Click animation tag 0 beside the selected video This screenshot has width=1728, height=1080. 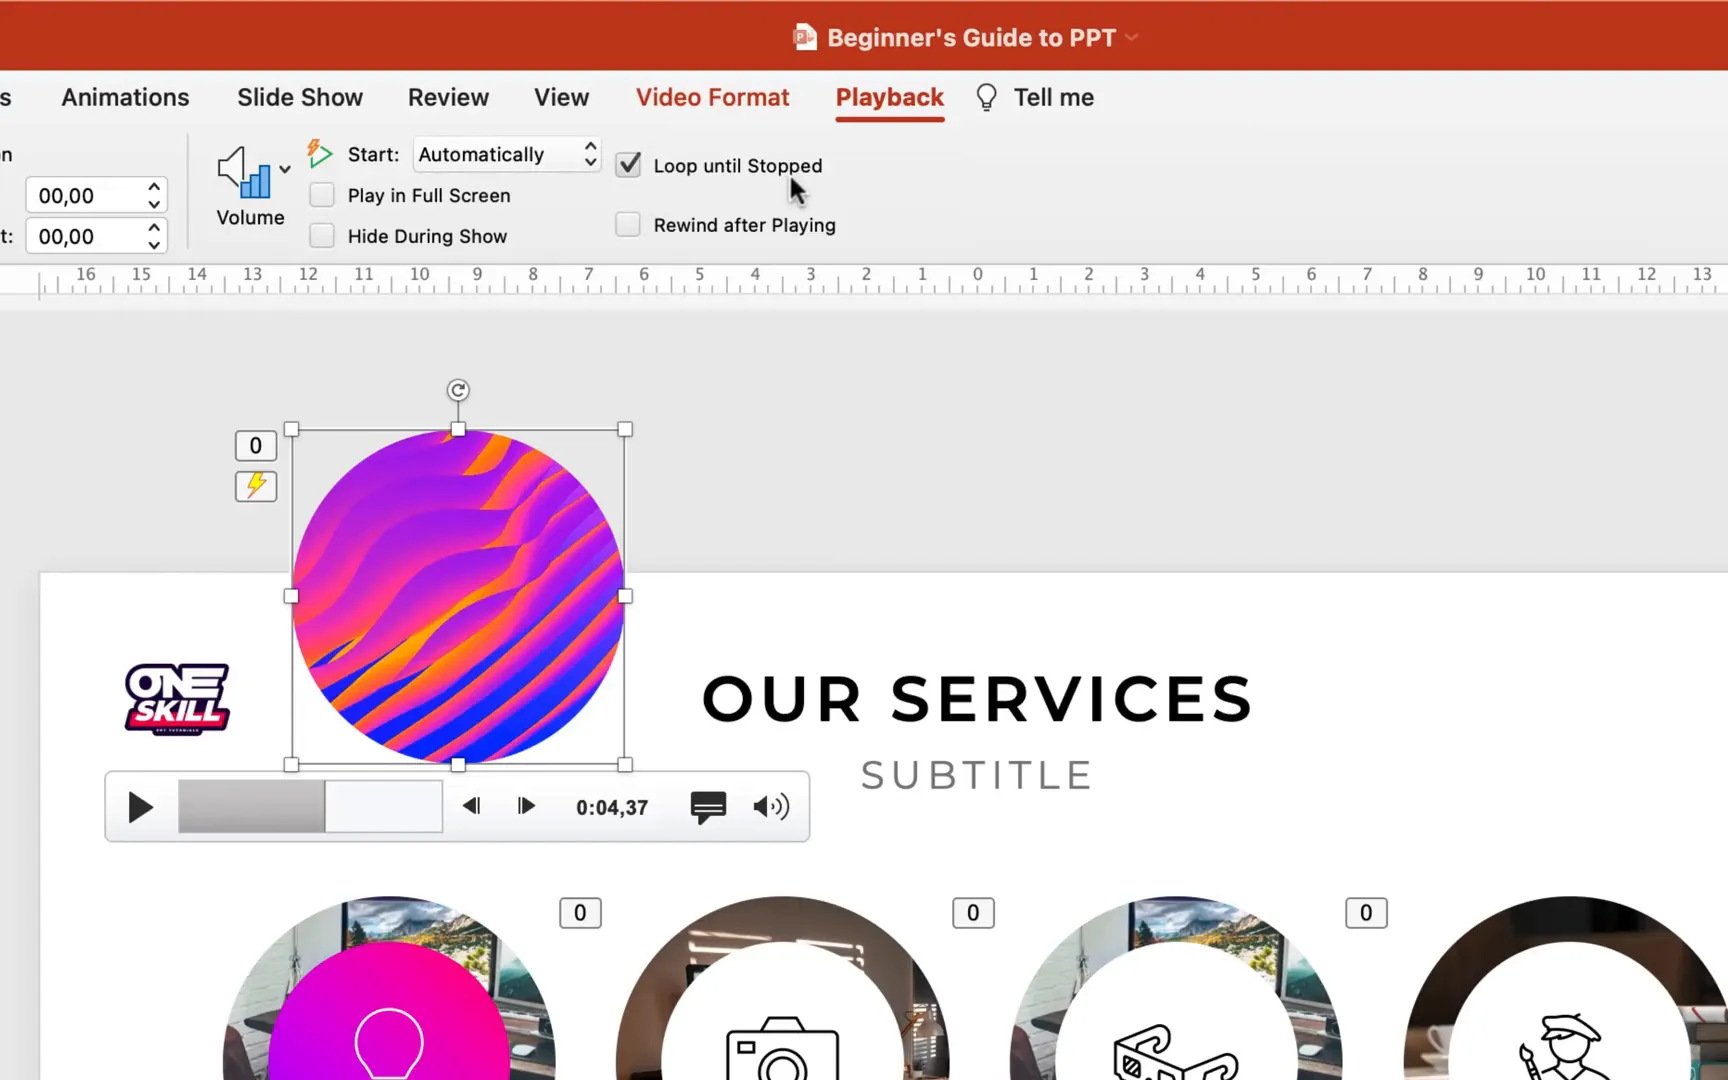(x=256, y=446)
